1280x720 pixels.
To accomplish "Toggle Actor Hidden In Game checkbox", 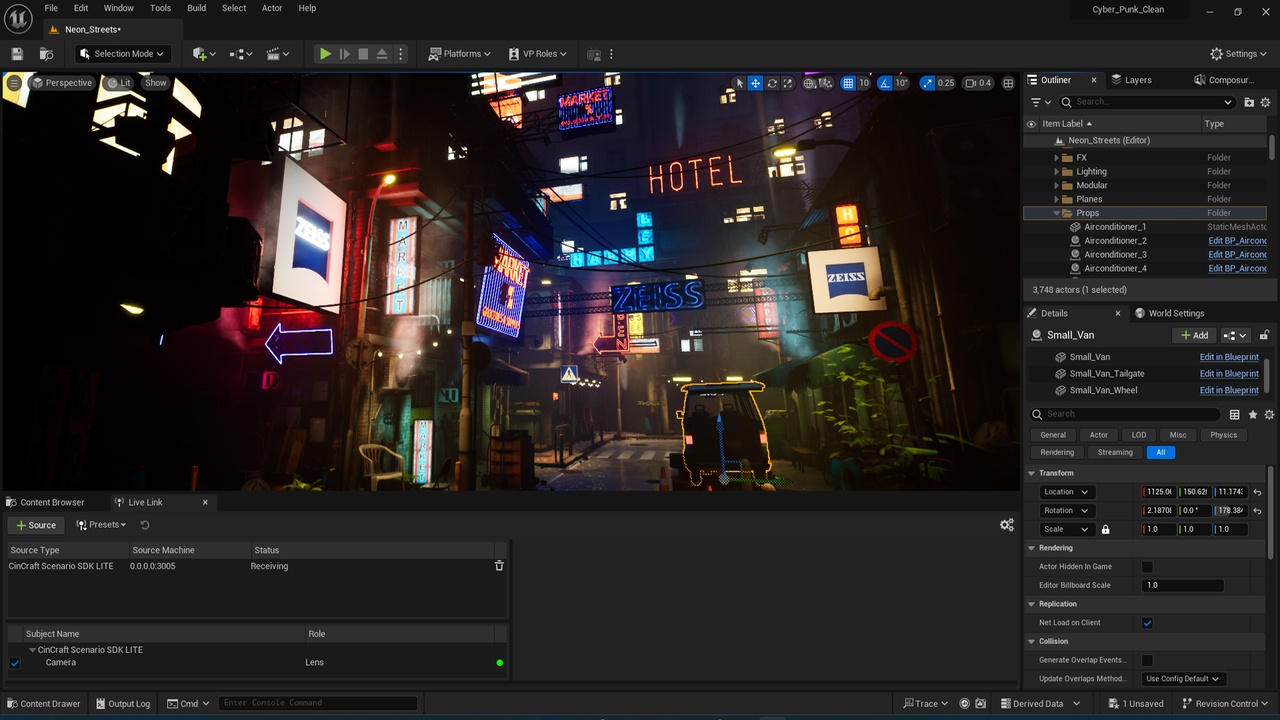I will 1147,567.
